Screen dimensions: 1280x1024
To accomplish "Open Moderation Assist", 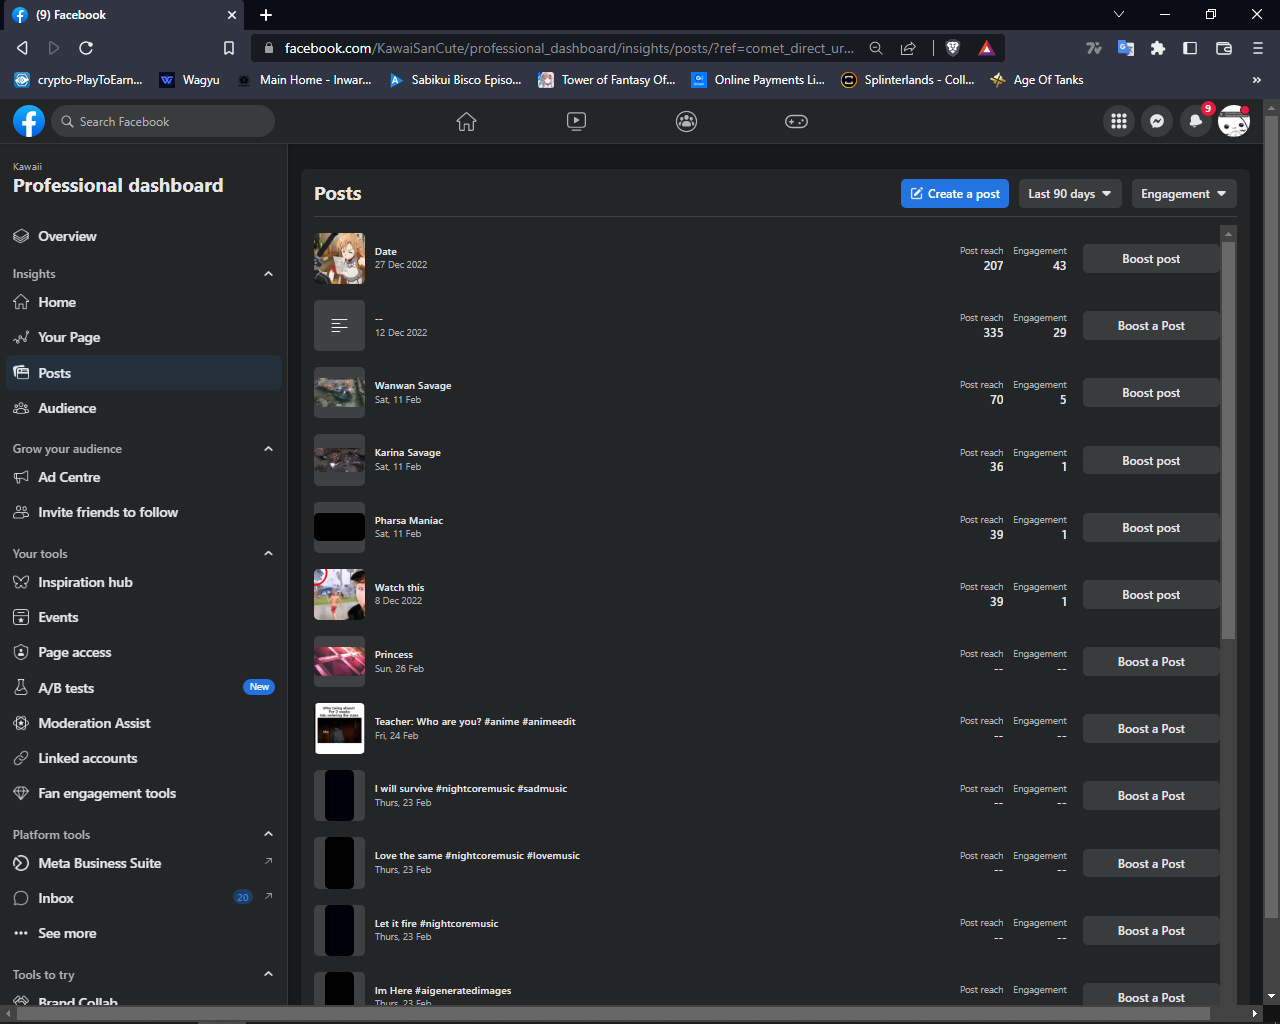I will pyautogui.click(x=144, y=723).
